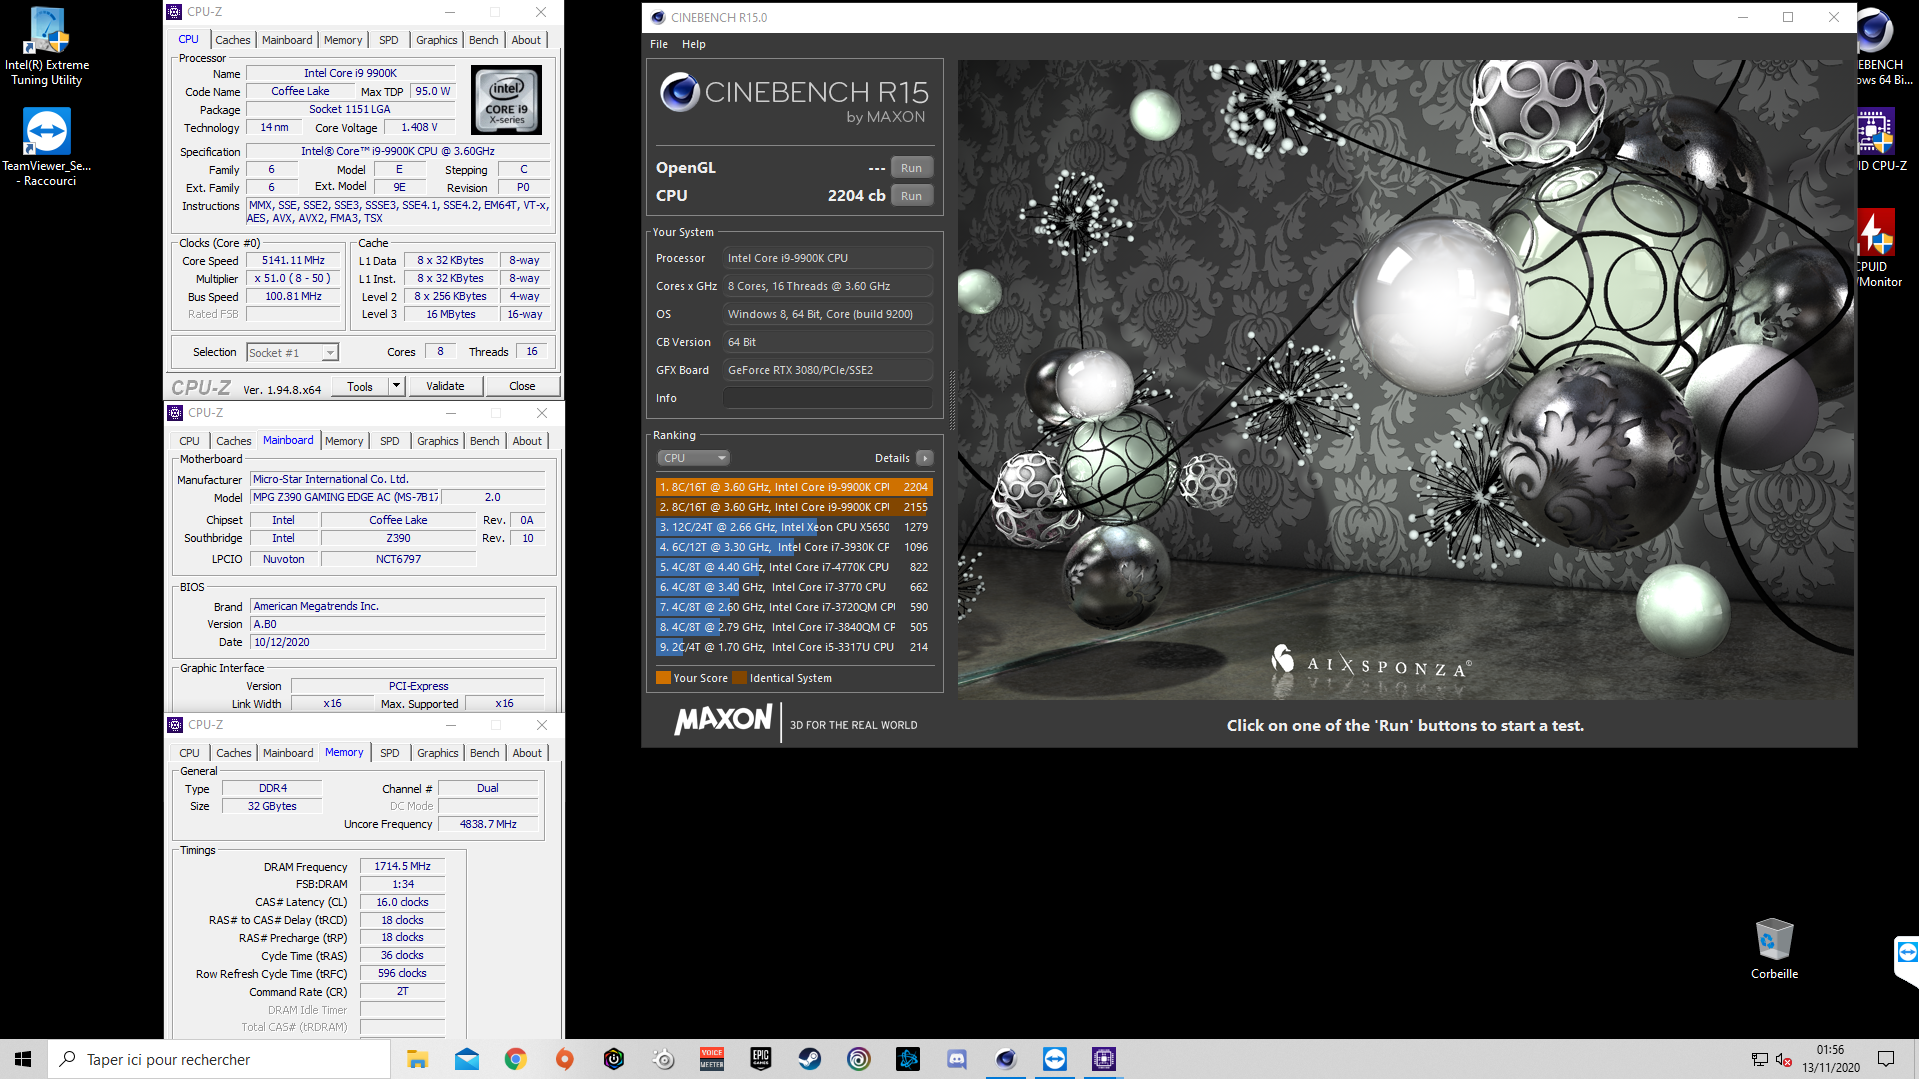Screen dimensions: 1919x1079
Task: Click the TeamViewer side panel tab
Action: tap(1907, 953)
